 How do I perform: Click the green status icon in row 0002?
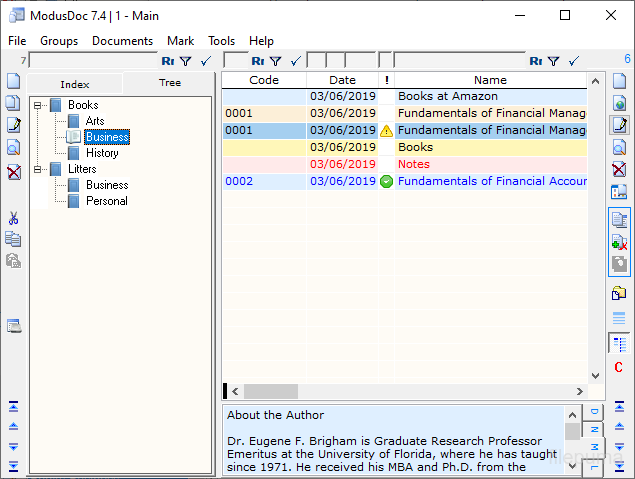pos(386,181)
